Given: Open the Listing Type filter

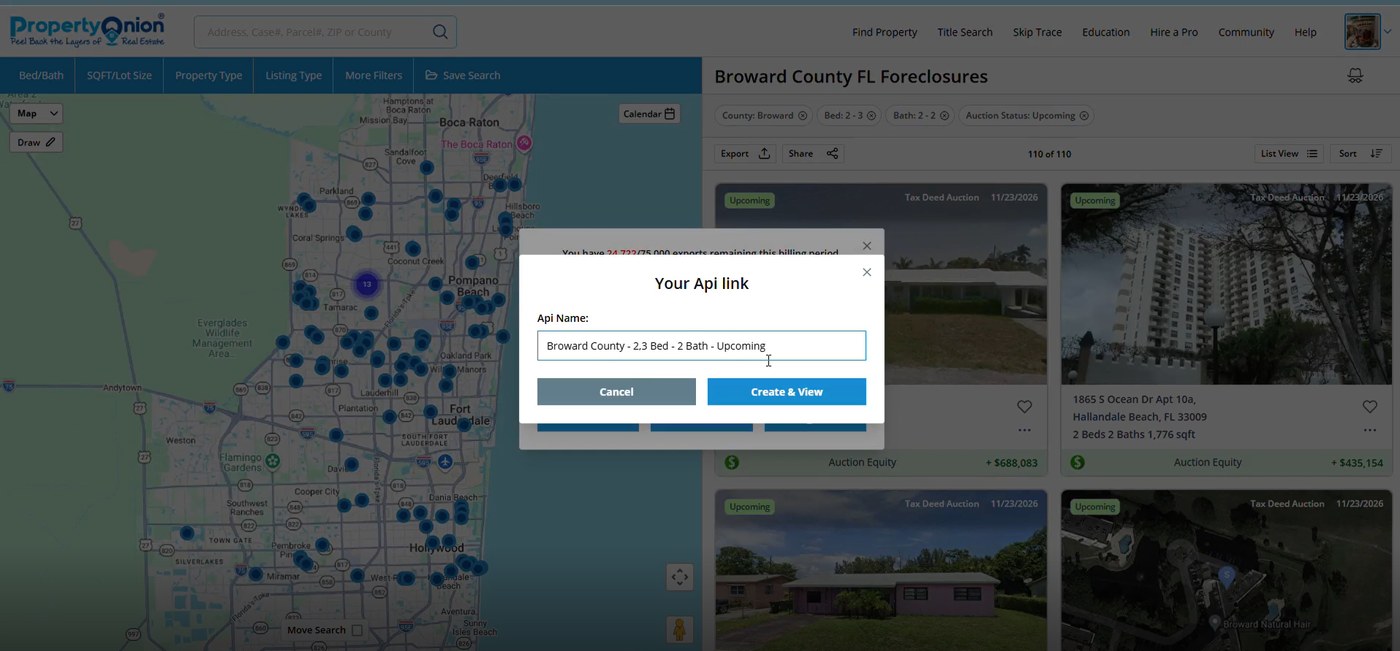Looking at the screenshot, I should click(293, 75).
